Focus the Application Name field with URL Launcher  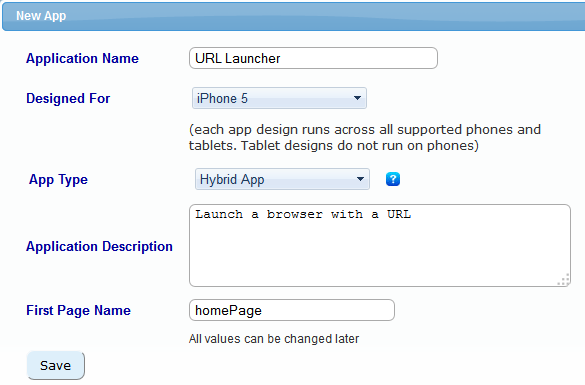[x=313, y=58]
